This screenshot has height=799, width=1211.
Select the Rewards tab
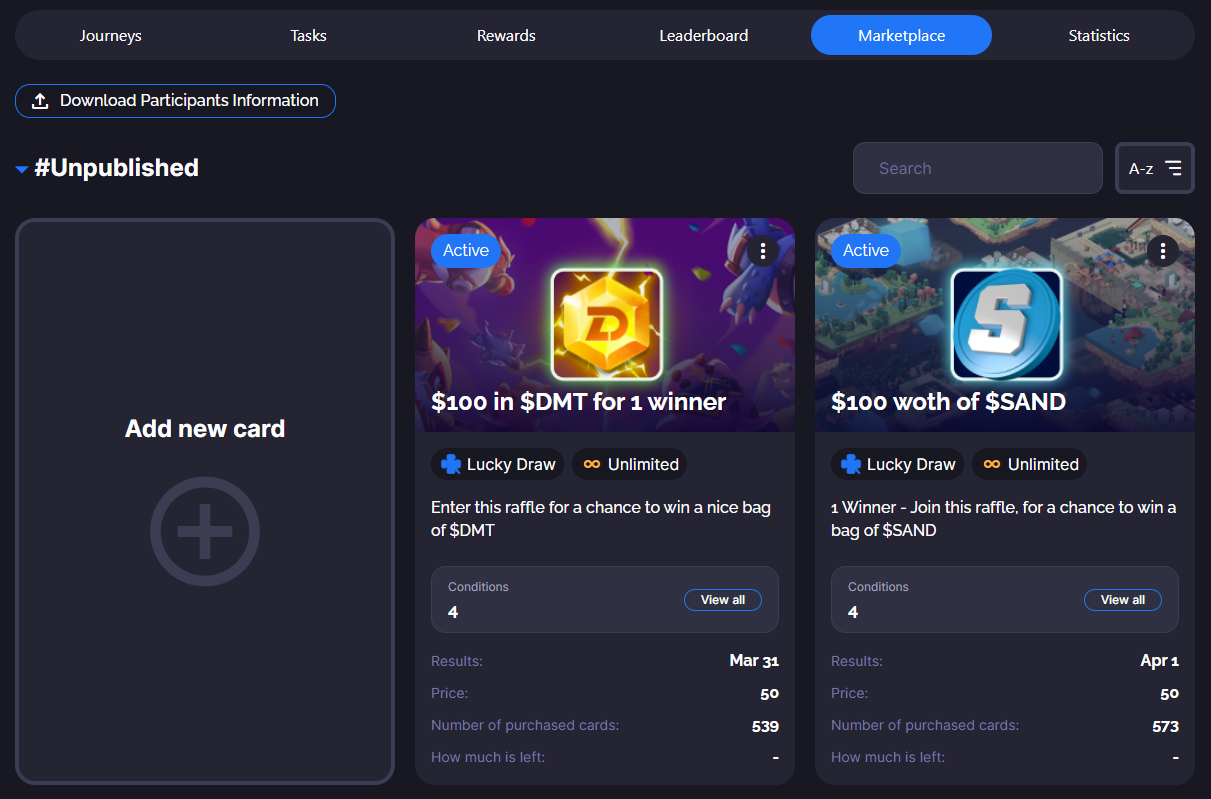506,35
